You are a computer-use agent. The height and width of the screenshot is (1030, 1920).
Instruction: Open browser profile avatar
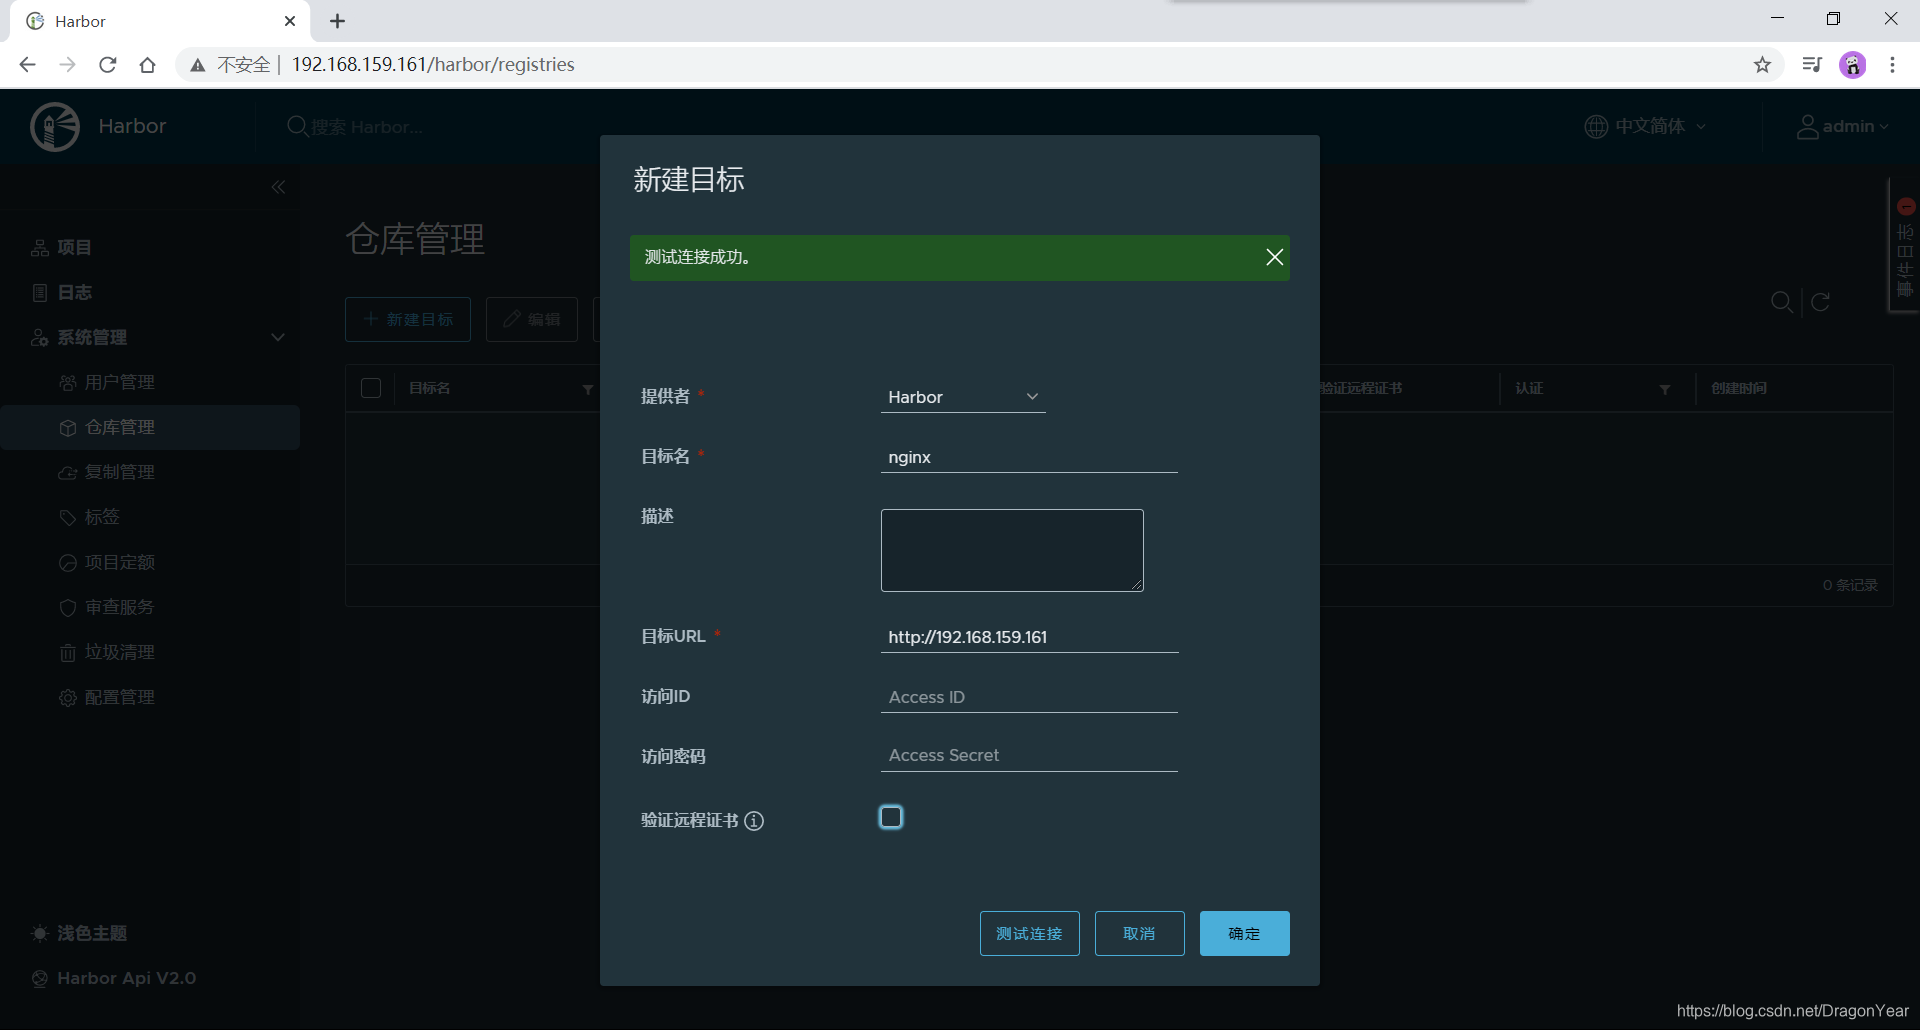point(1853,65)
